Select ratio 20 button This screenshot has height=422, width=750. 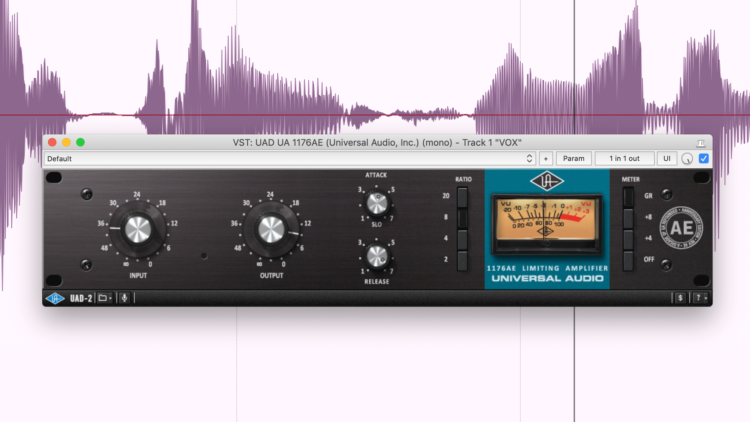pos(462,197)
